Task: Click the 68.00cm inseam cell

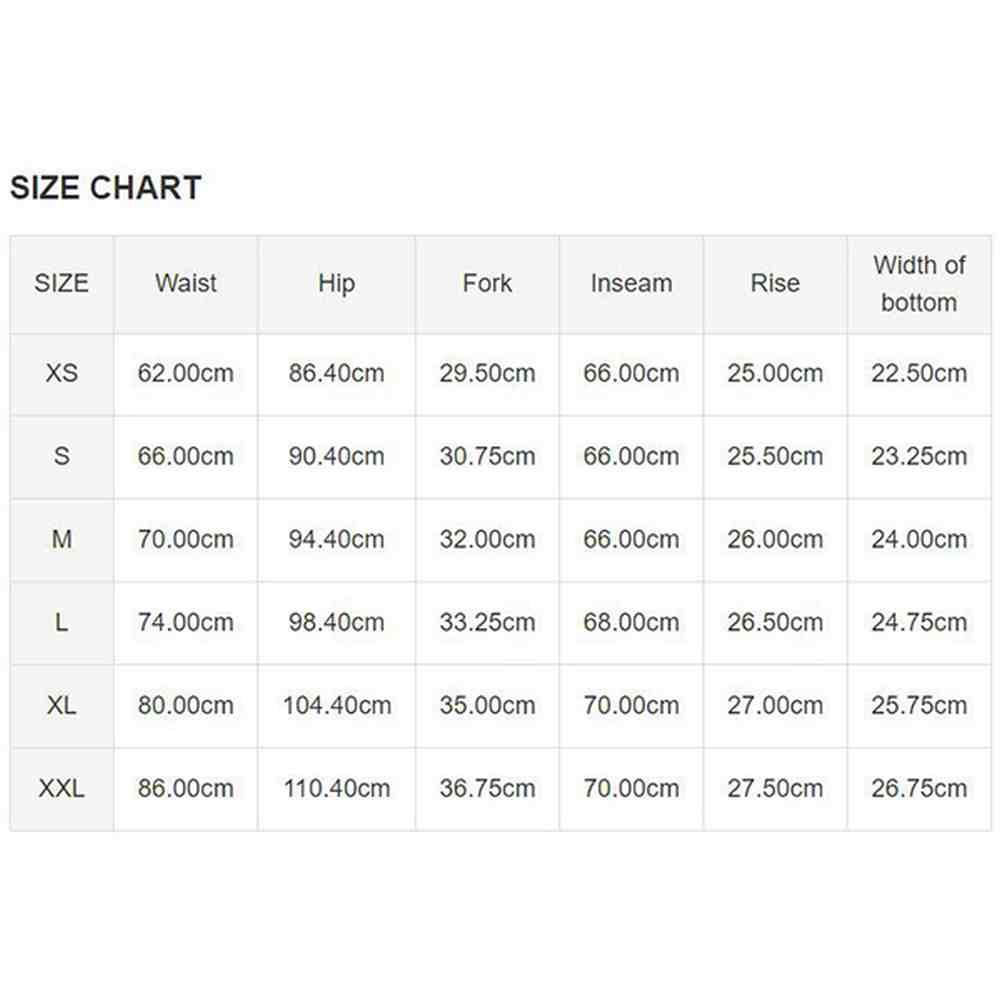Action: [631, 622]
